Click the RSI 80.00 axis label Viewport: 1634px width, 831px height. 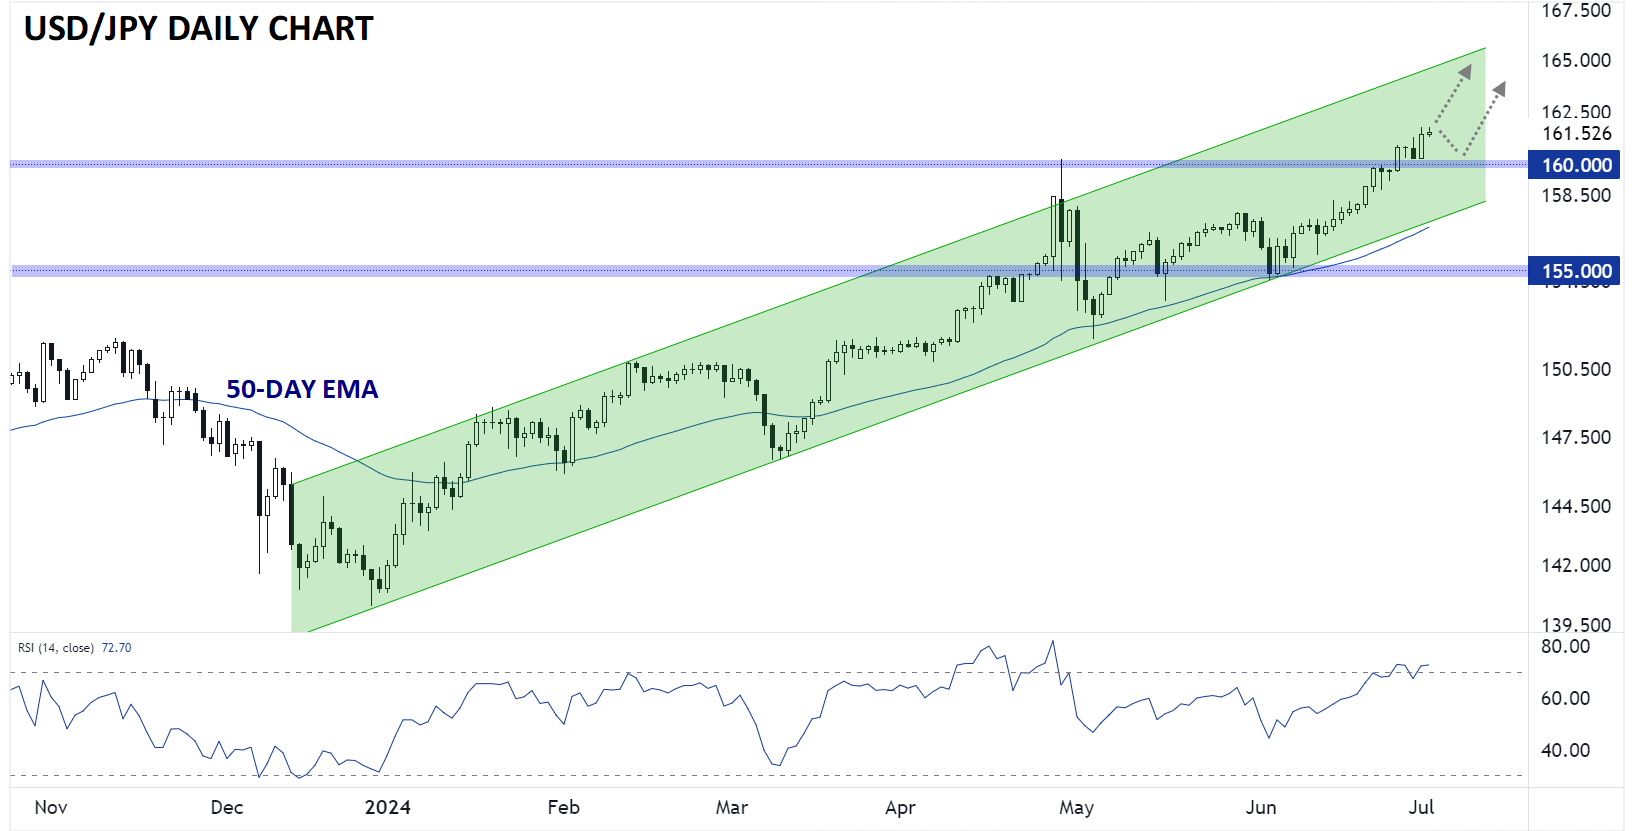[1565, 646]
